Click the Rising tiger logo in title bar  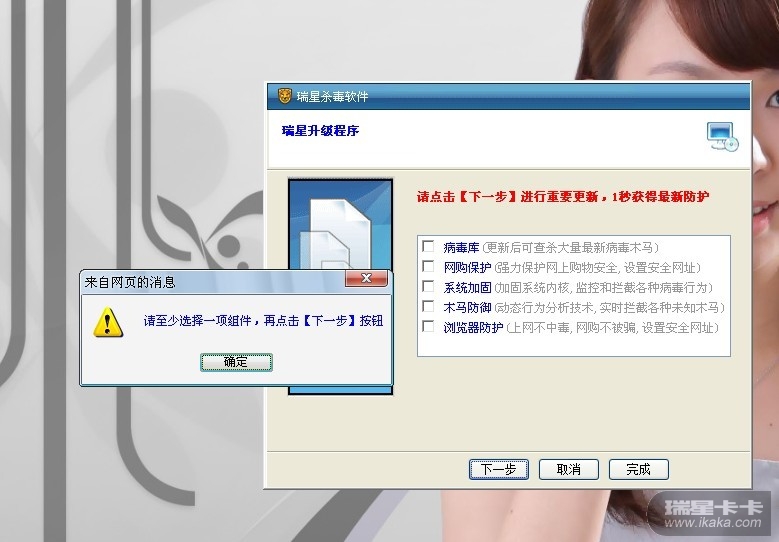tap(284, 96)
